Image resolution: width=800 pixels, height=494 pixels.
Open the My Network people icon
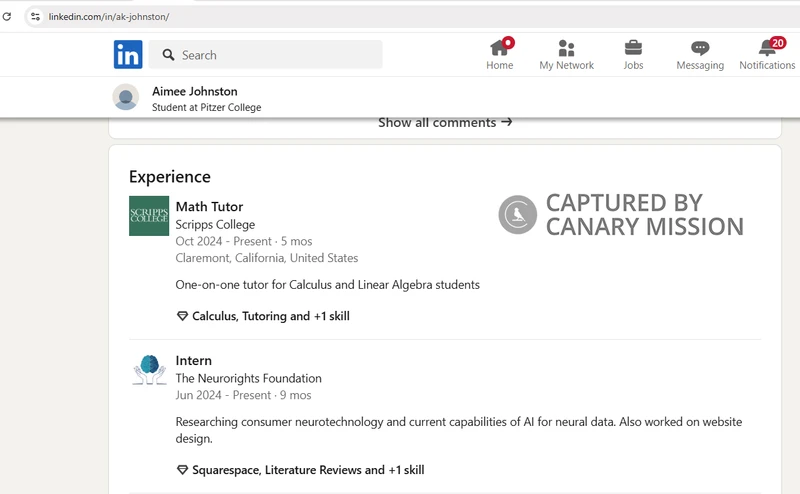pos(566,48)
